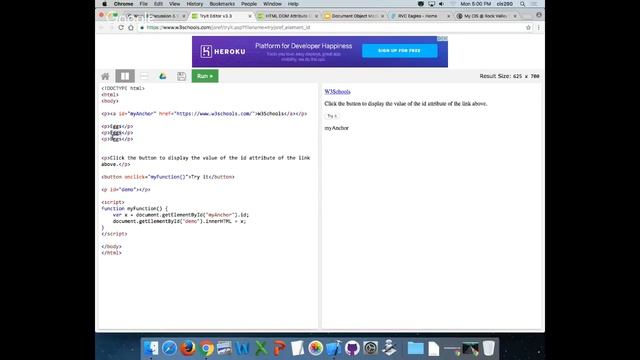Select the side-by-side layout icon
The width and height of the screenshot is (640, 360).
pos(125,76)
